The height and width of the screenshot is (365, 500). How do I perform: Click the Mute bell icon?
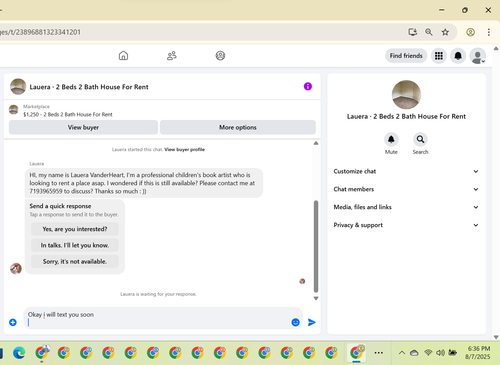[391, 139]
